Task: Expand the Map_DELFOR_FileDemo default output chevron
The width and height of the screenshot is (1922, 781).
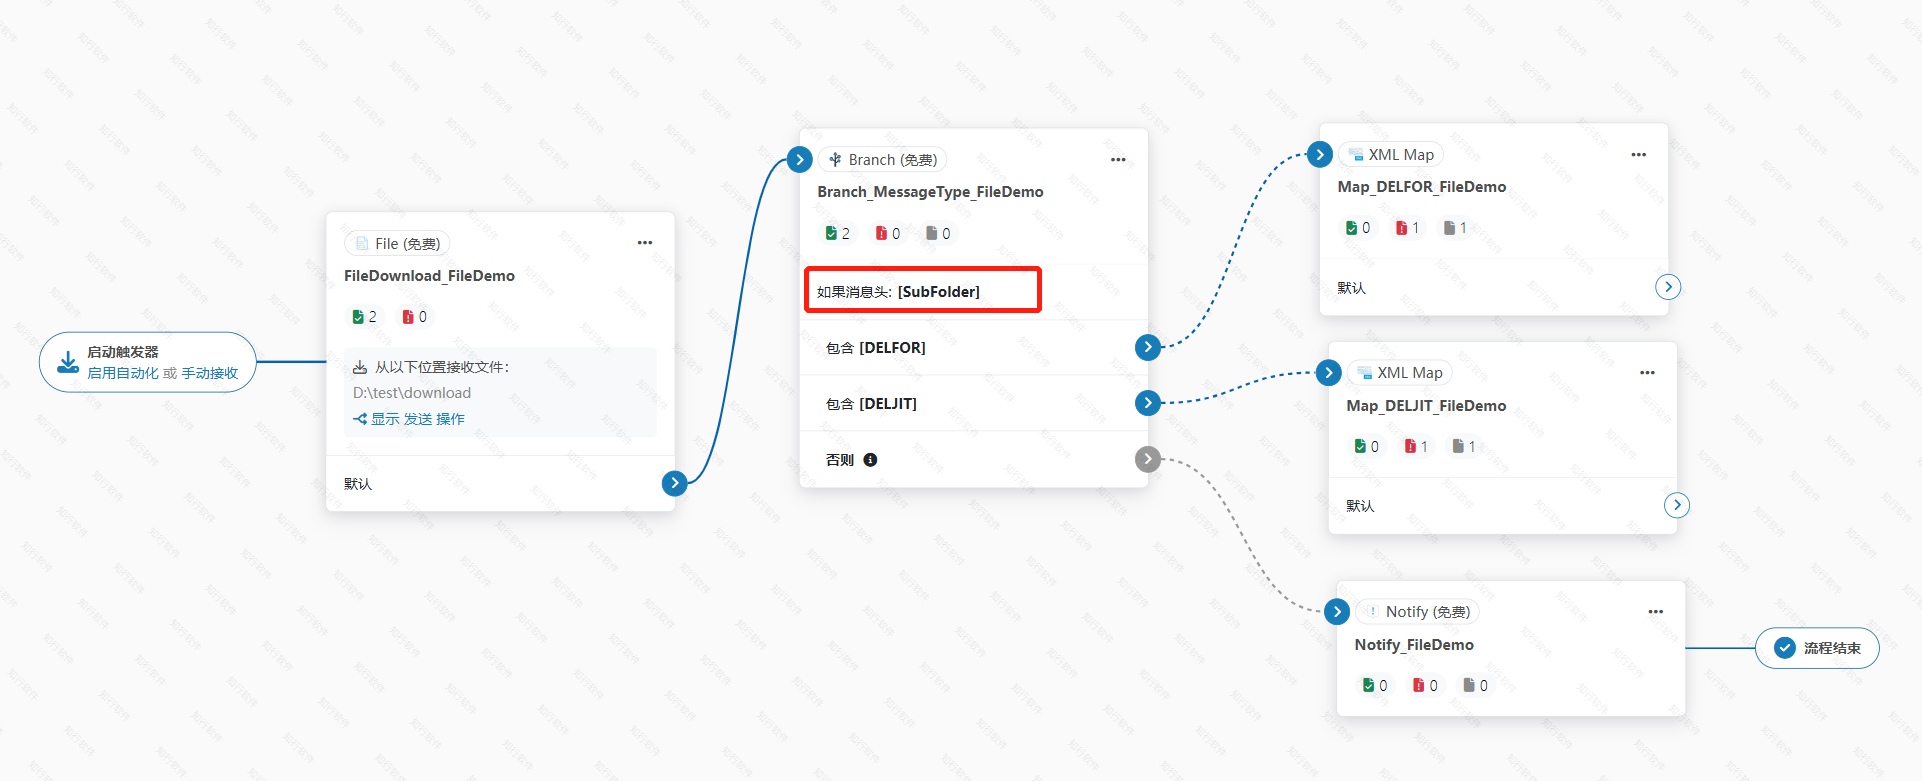Action: click(1668, 287)
